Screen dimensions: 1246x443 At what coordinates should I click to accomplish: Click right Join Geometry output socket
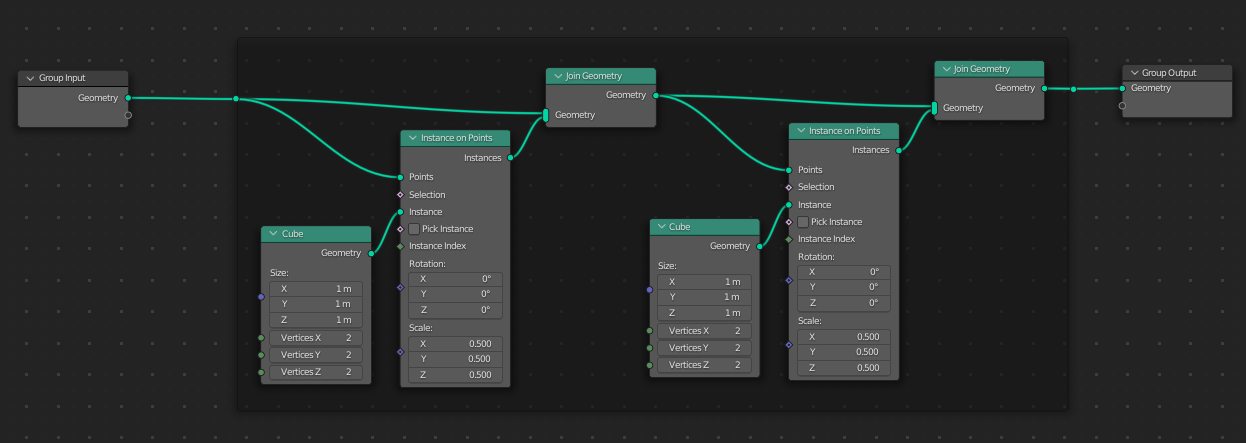(1044, 88)
